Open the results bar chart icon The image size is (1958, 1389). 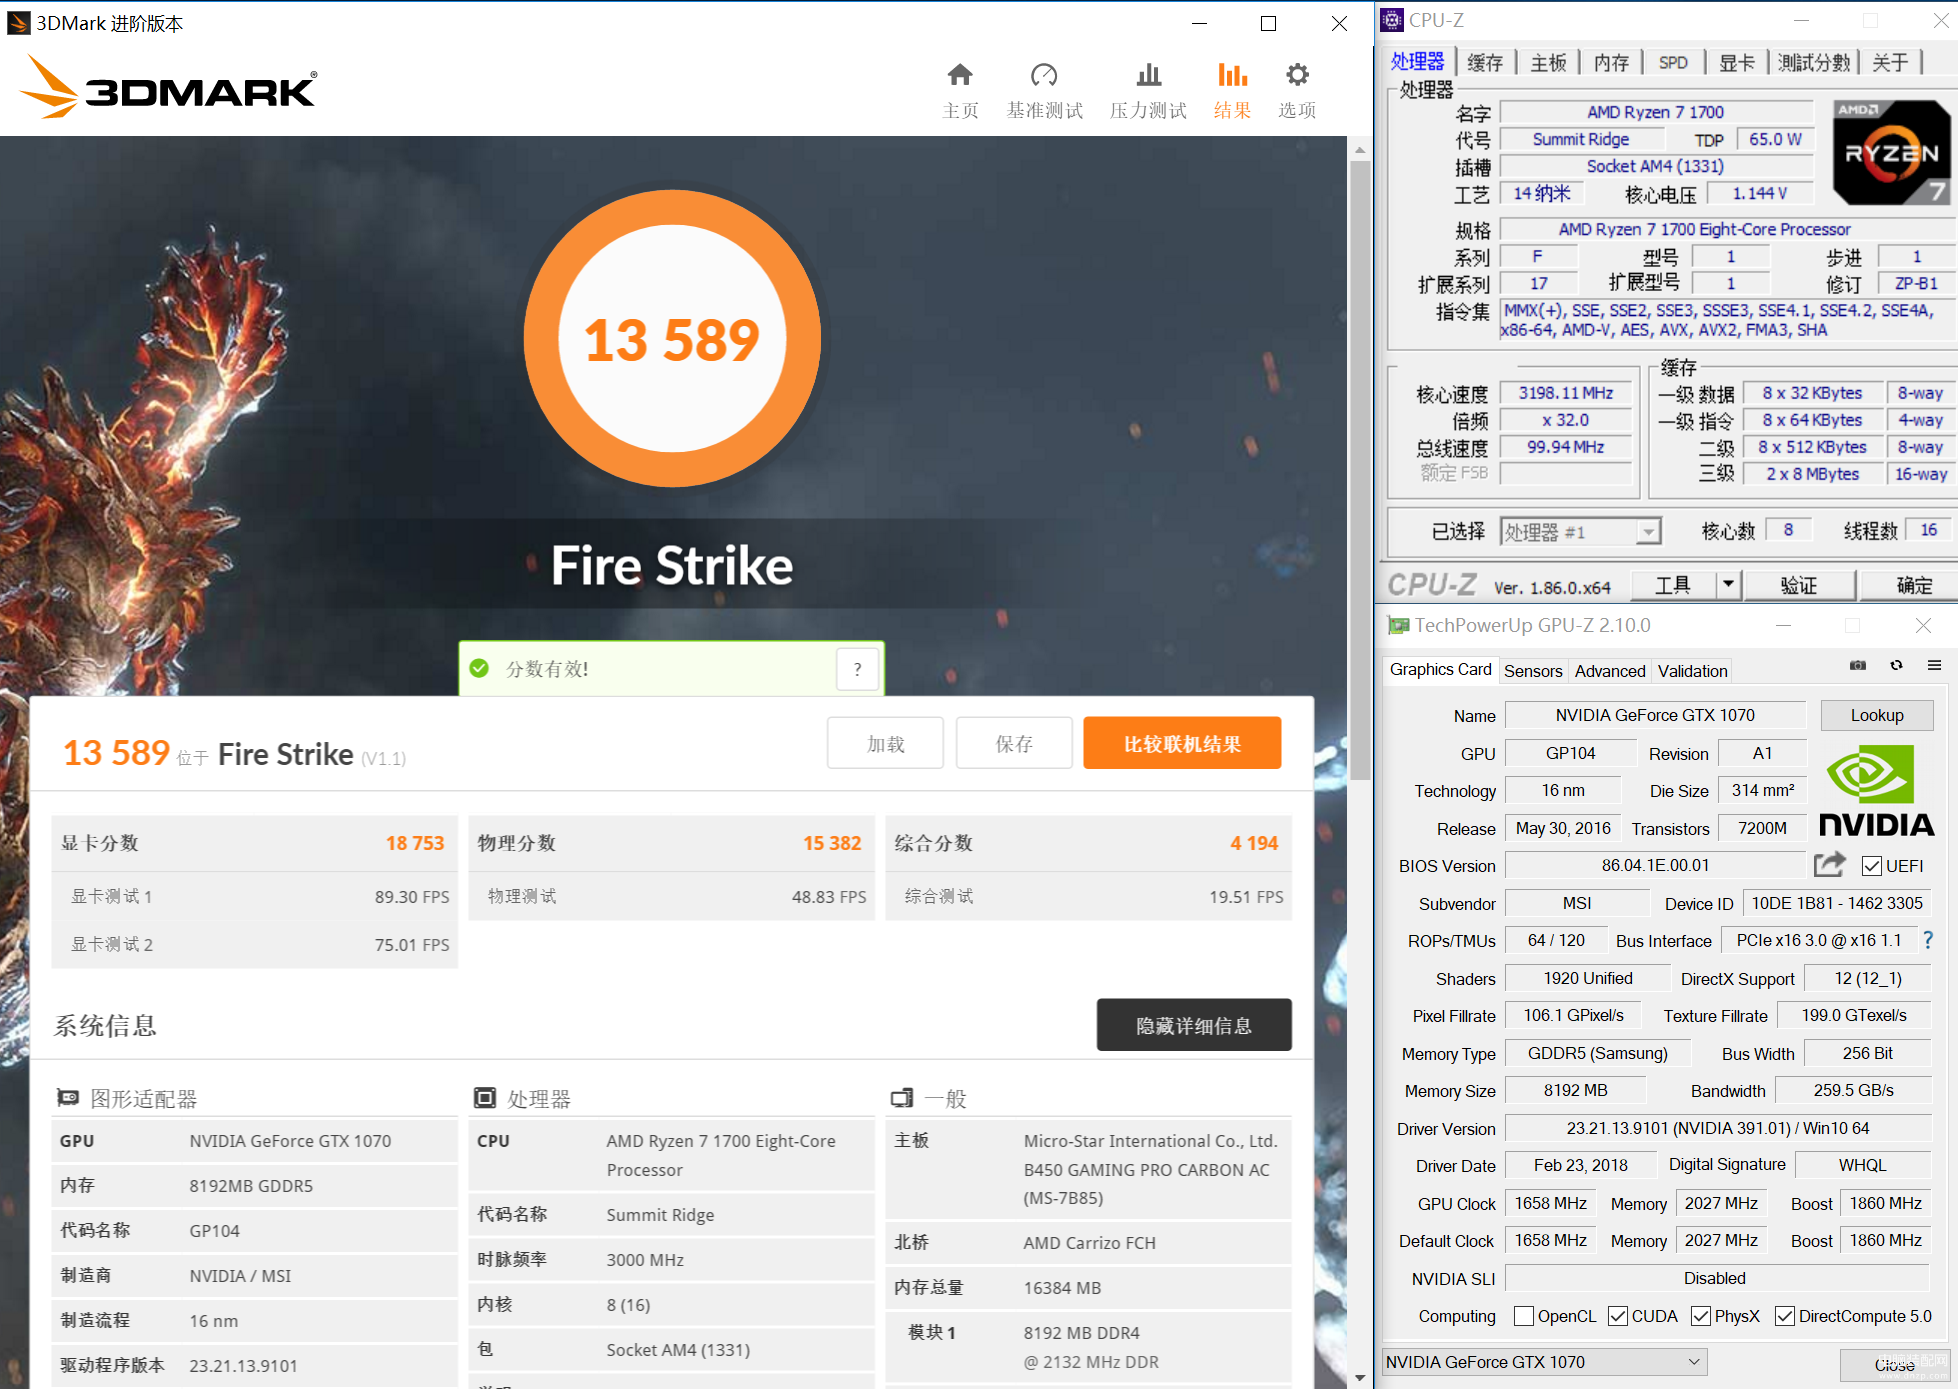1232,75
